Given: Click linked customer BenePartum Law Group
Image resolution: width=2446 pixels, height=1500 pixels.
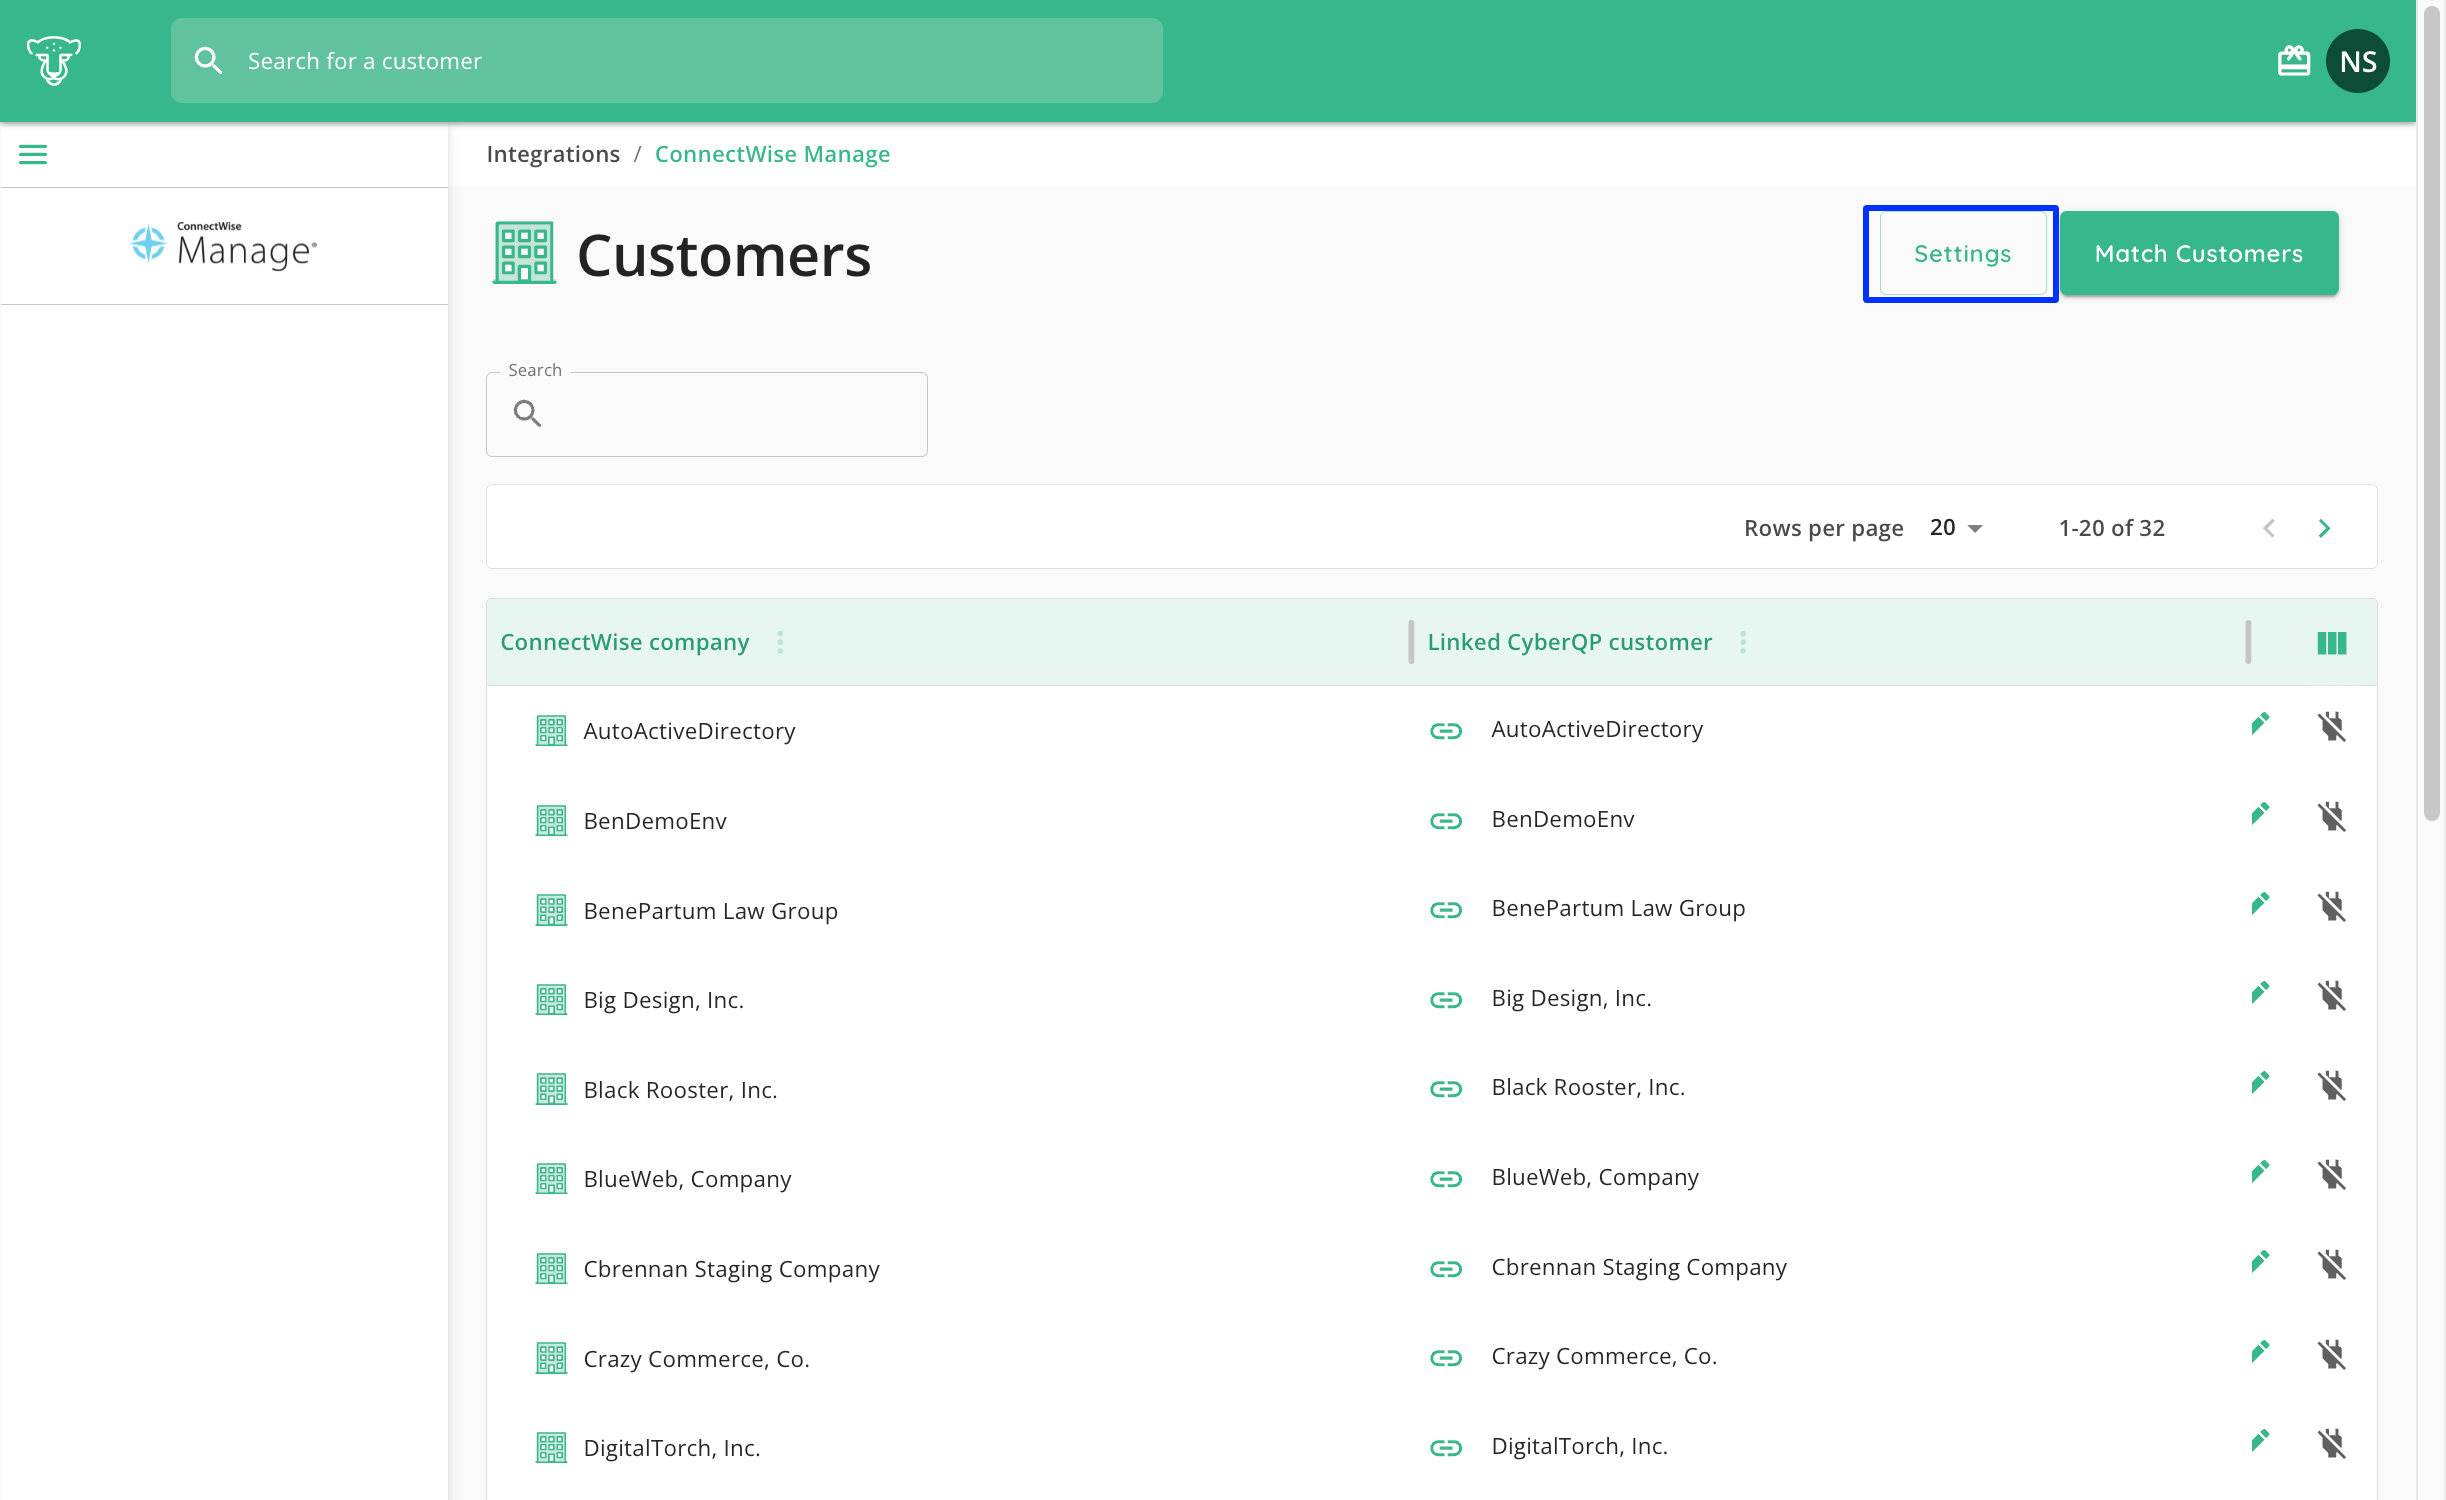Looking at the screenshot, I should coord(1618,908).
